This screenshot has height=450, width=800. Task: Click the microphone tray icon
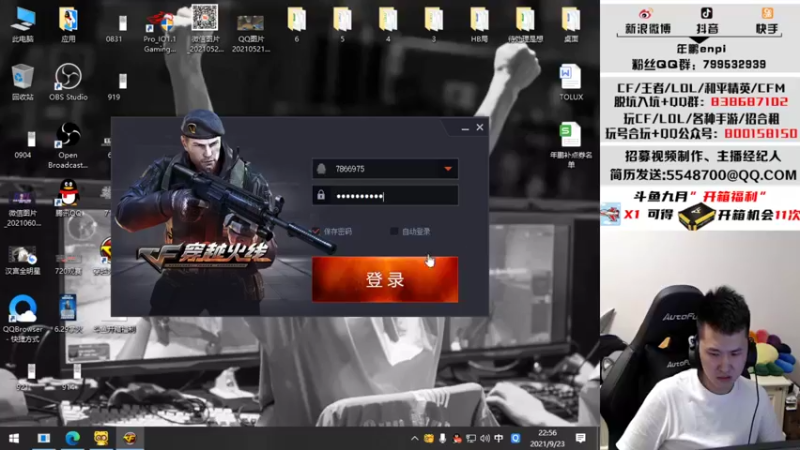point(442,438)
